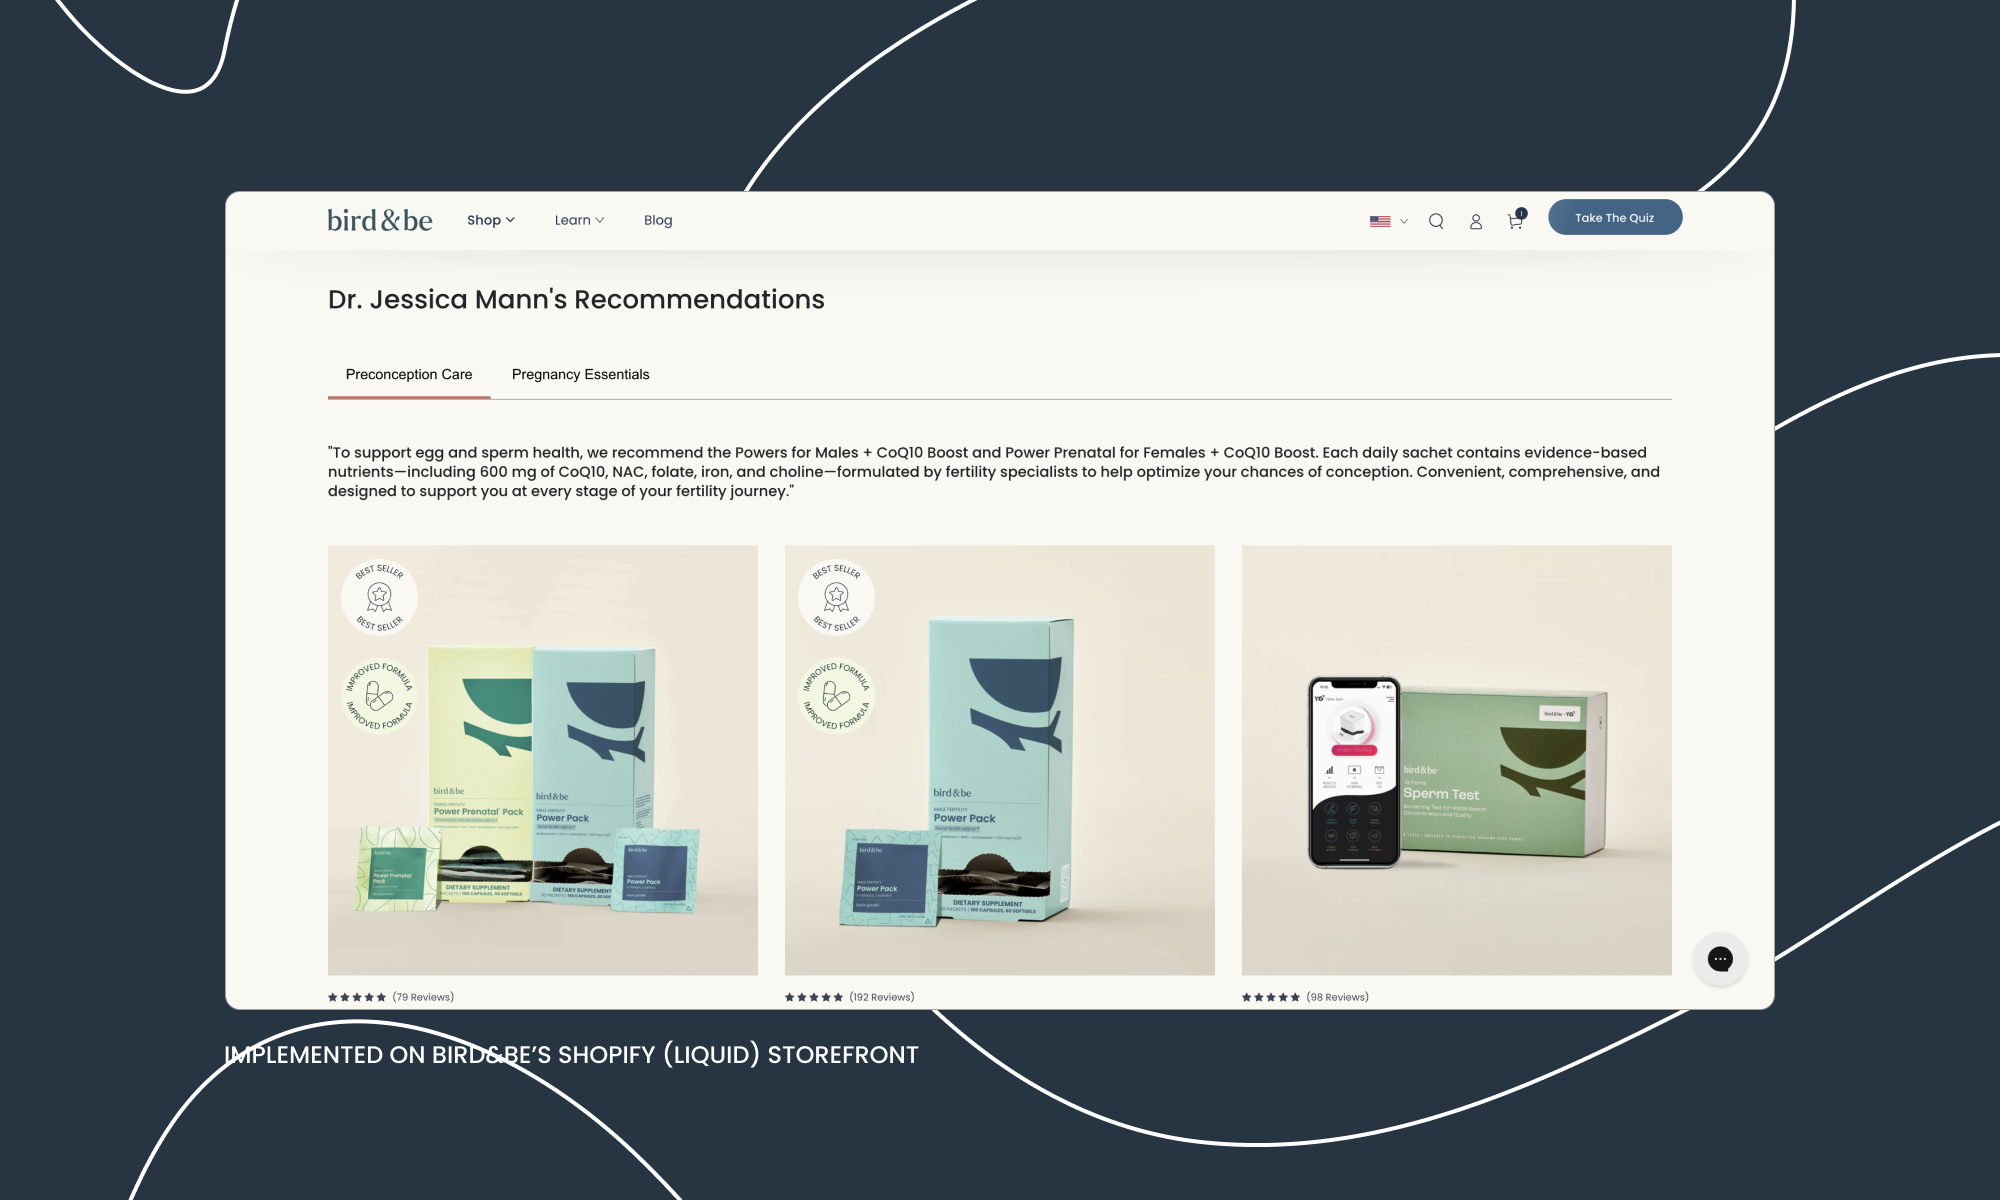Open the 79 Reviews link
This screenshot has width=2000, height=1200.
(422, 997)
